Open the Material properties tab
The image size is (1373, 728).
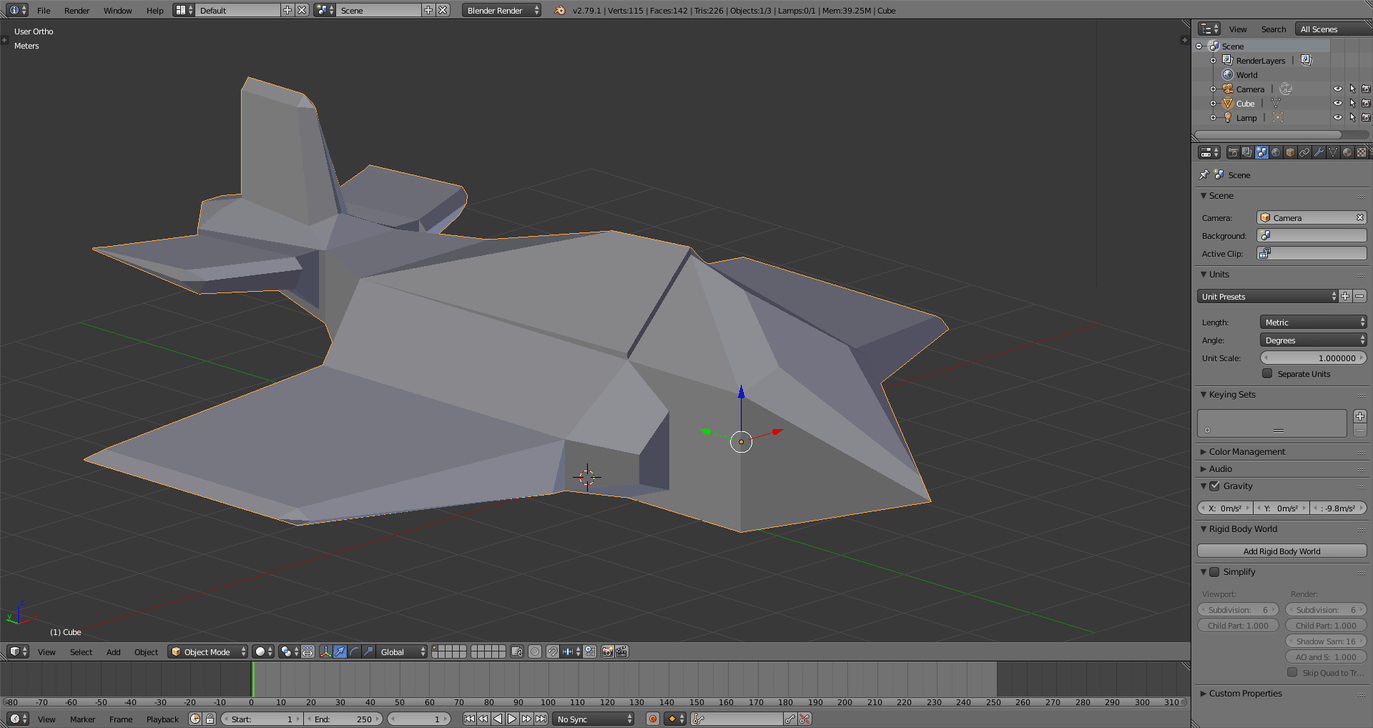1347,152
